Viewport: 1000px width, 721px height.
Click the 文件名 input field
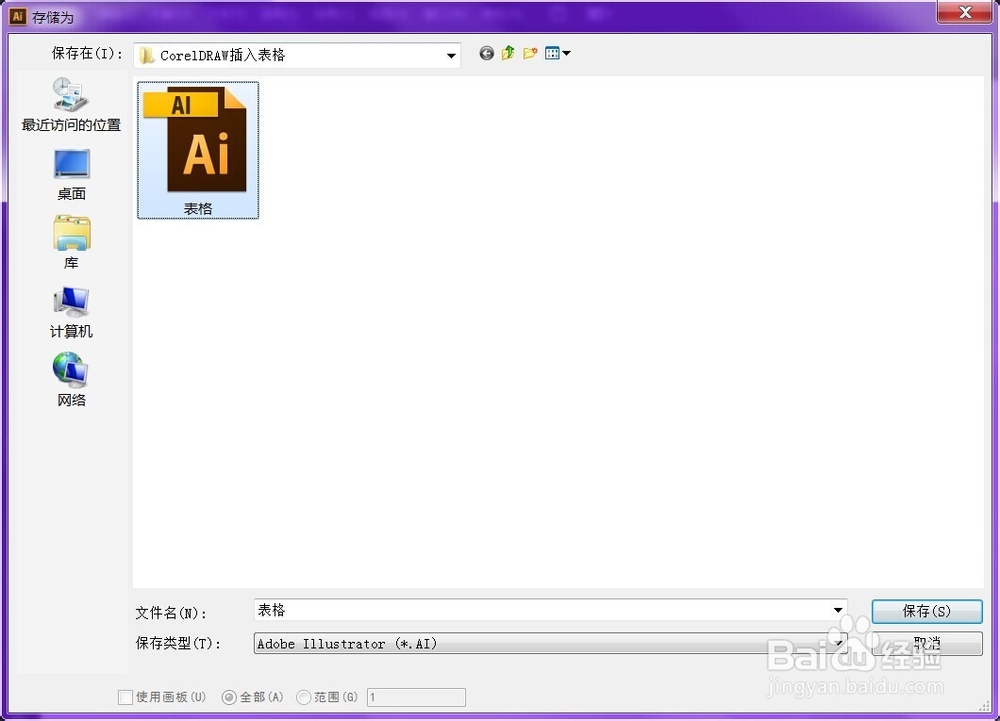click(x=550, y=611)
